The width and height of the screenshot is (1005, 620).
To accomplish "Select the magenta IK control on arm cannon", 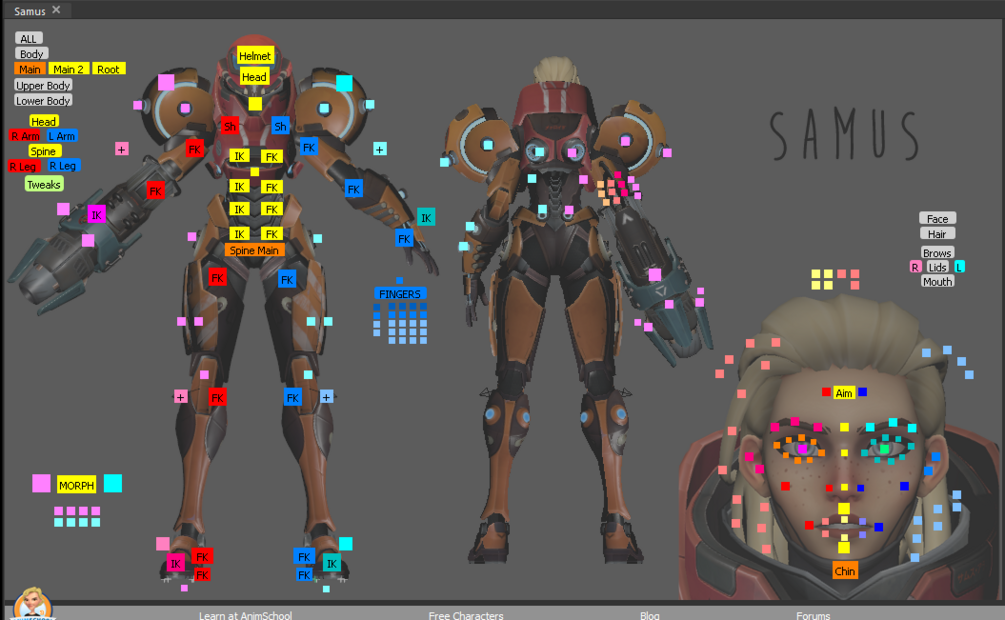I will (96, 215).
